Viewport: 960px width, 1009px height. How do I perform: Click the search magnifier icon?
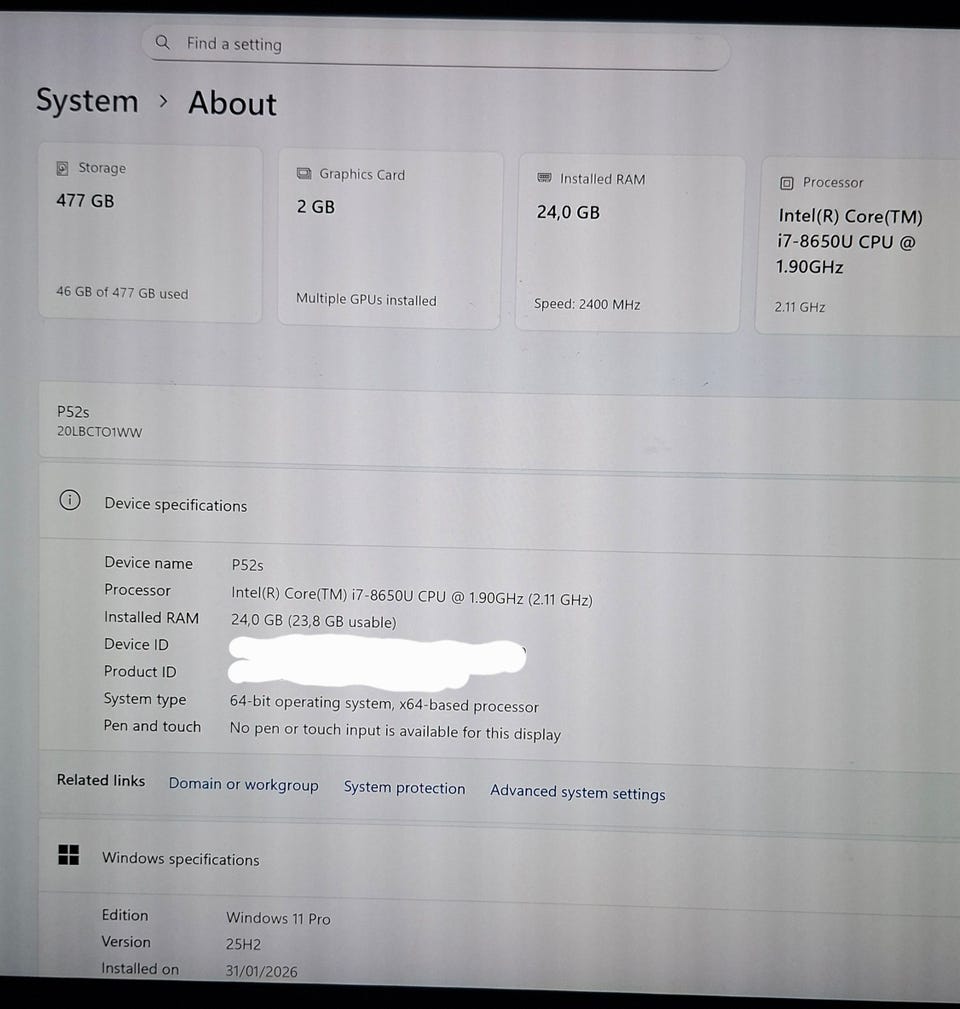click(x=163, y=42)
